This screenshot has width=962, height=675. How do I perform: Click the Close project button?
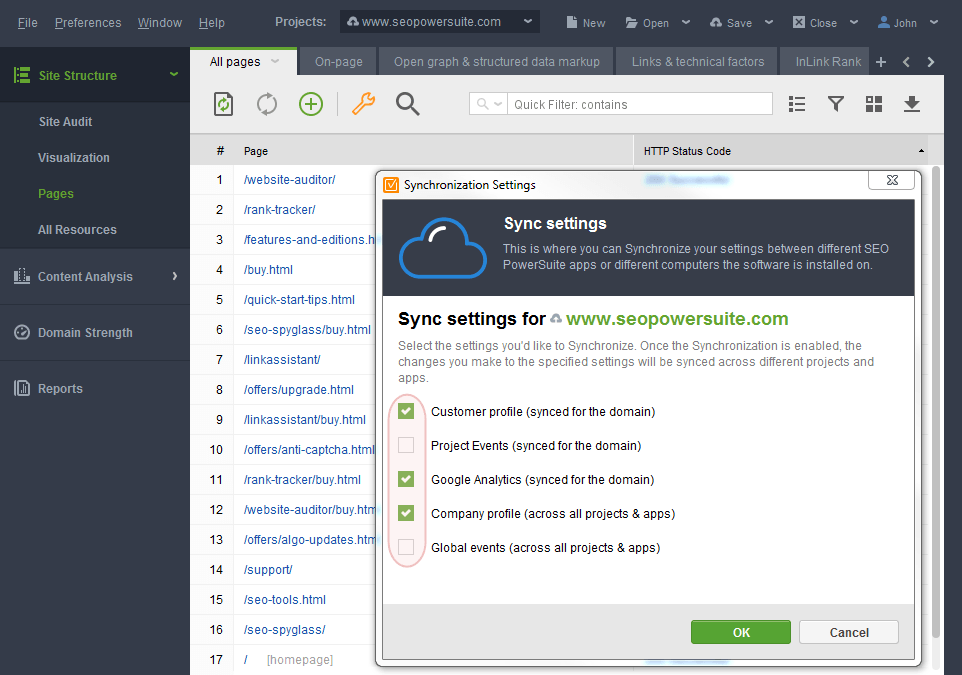click(815, 23)
